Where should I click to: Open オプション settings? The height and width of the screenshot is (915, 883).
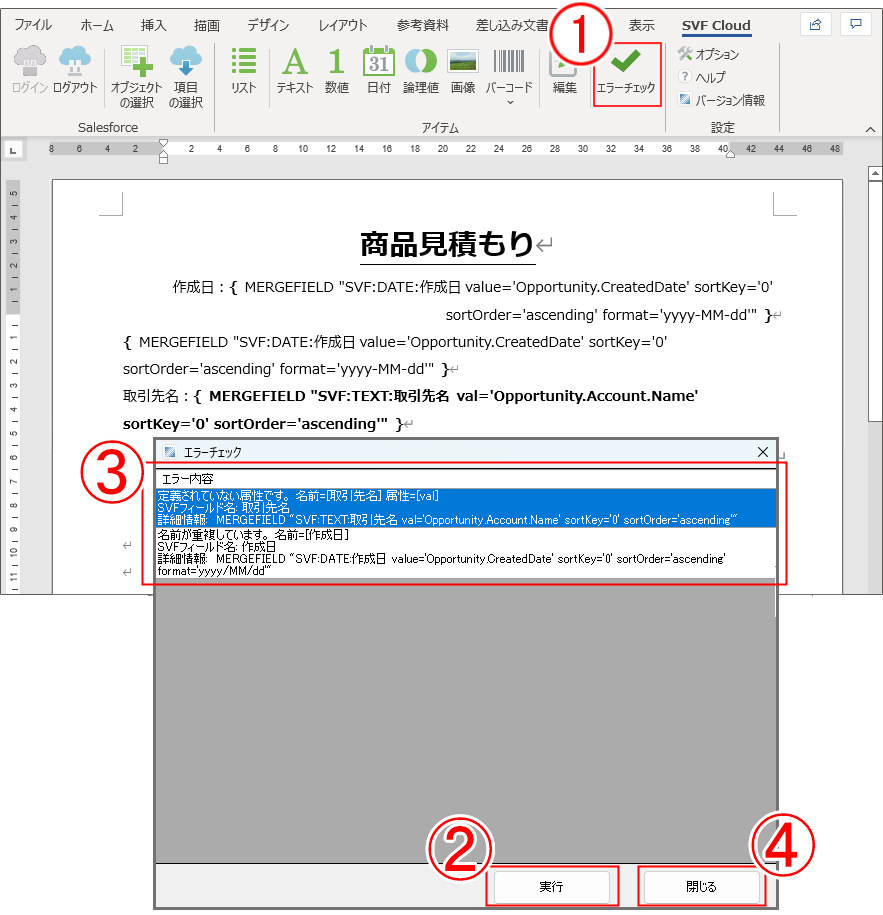click(709, 54)
